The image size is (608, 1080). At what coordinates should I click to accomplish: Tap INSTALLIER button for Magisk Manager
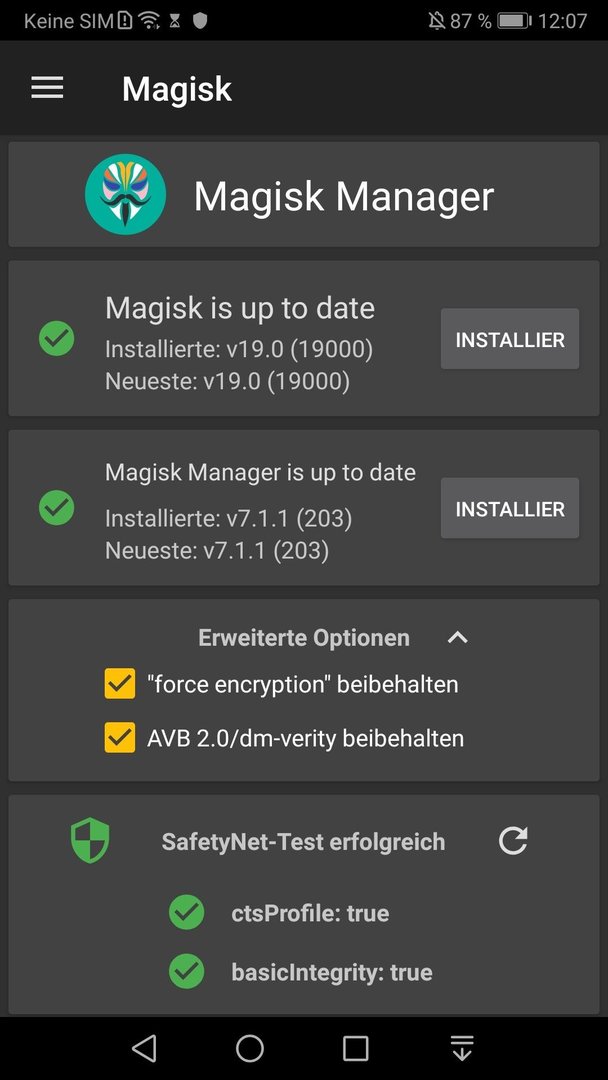click(x=510, y=508)
